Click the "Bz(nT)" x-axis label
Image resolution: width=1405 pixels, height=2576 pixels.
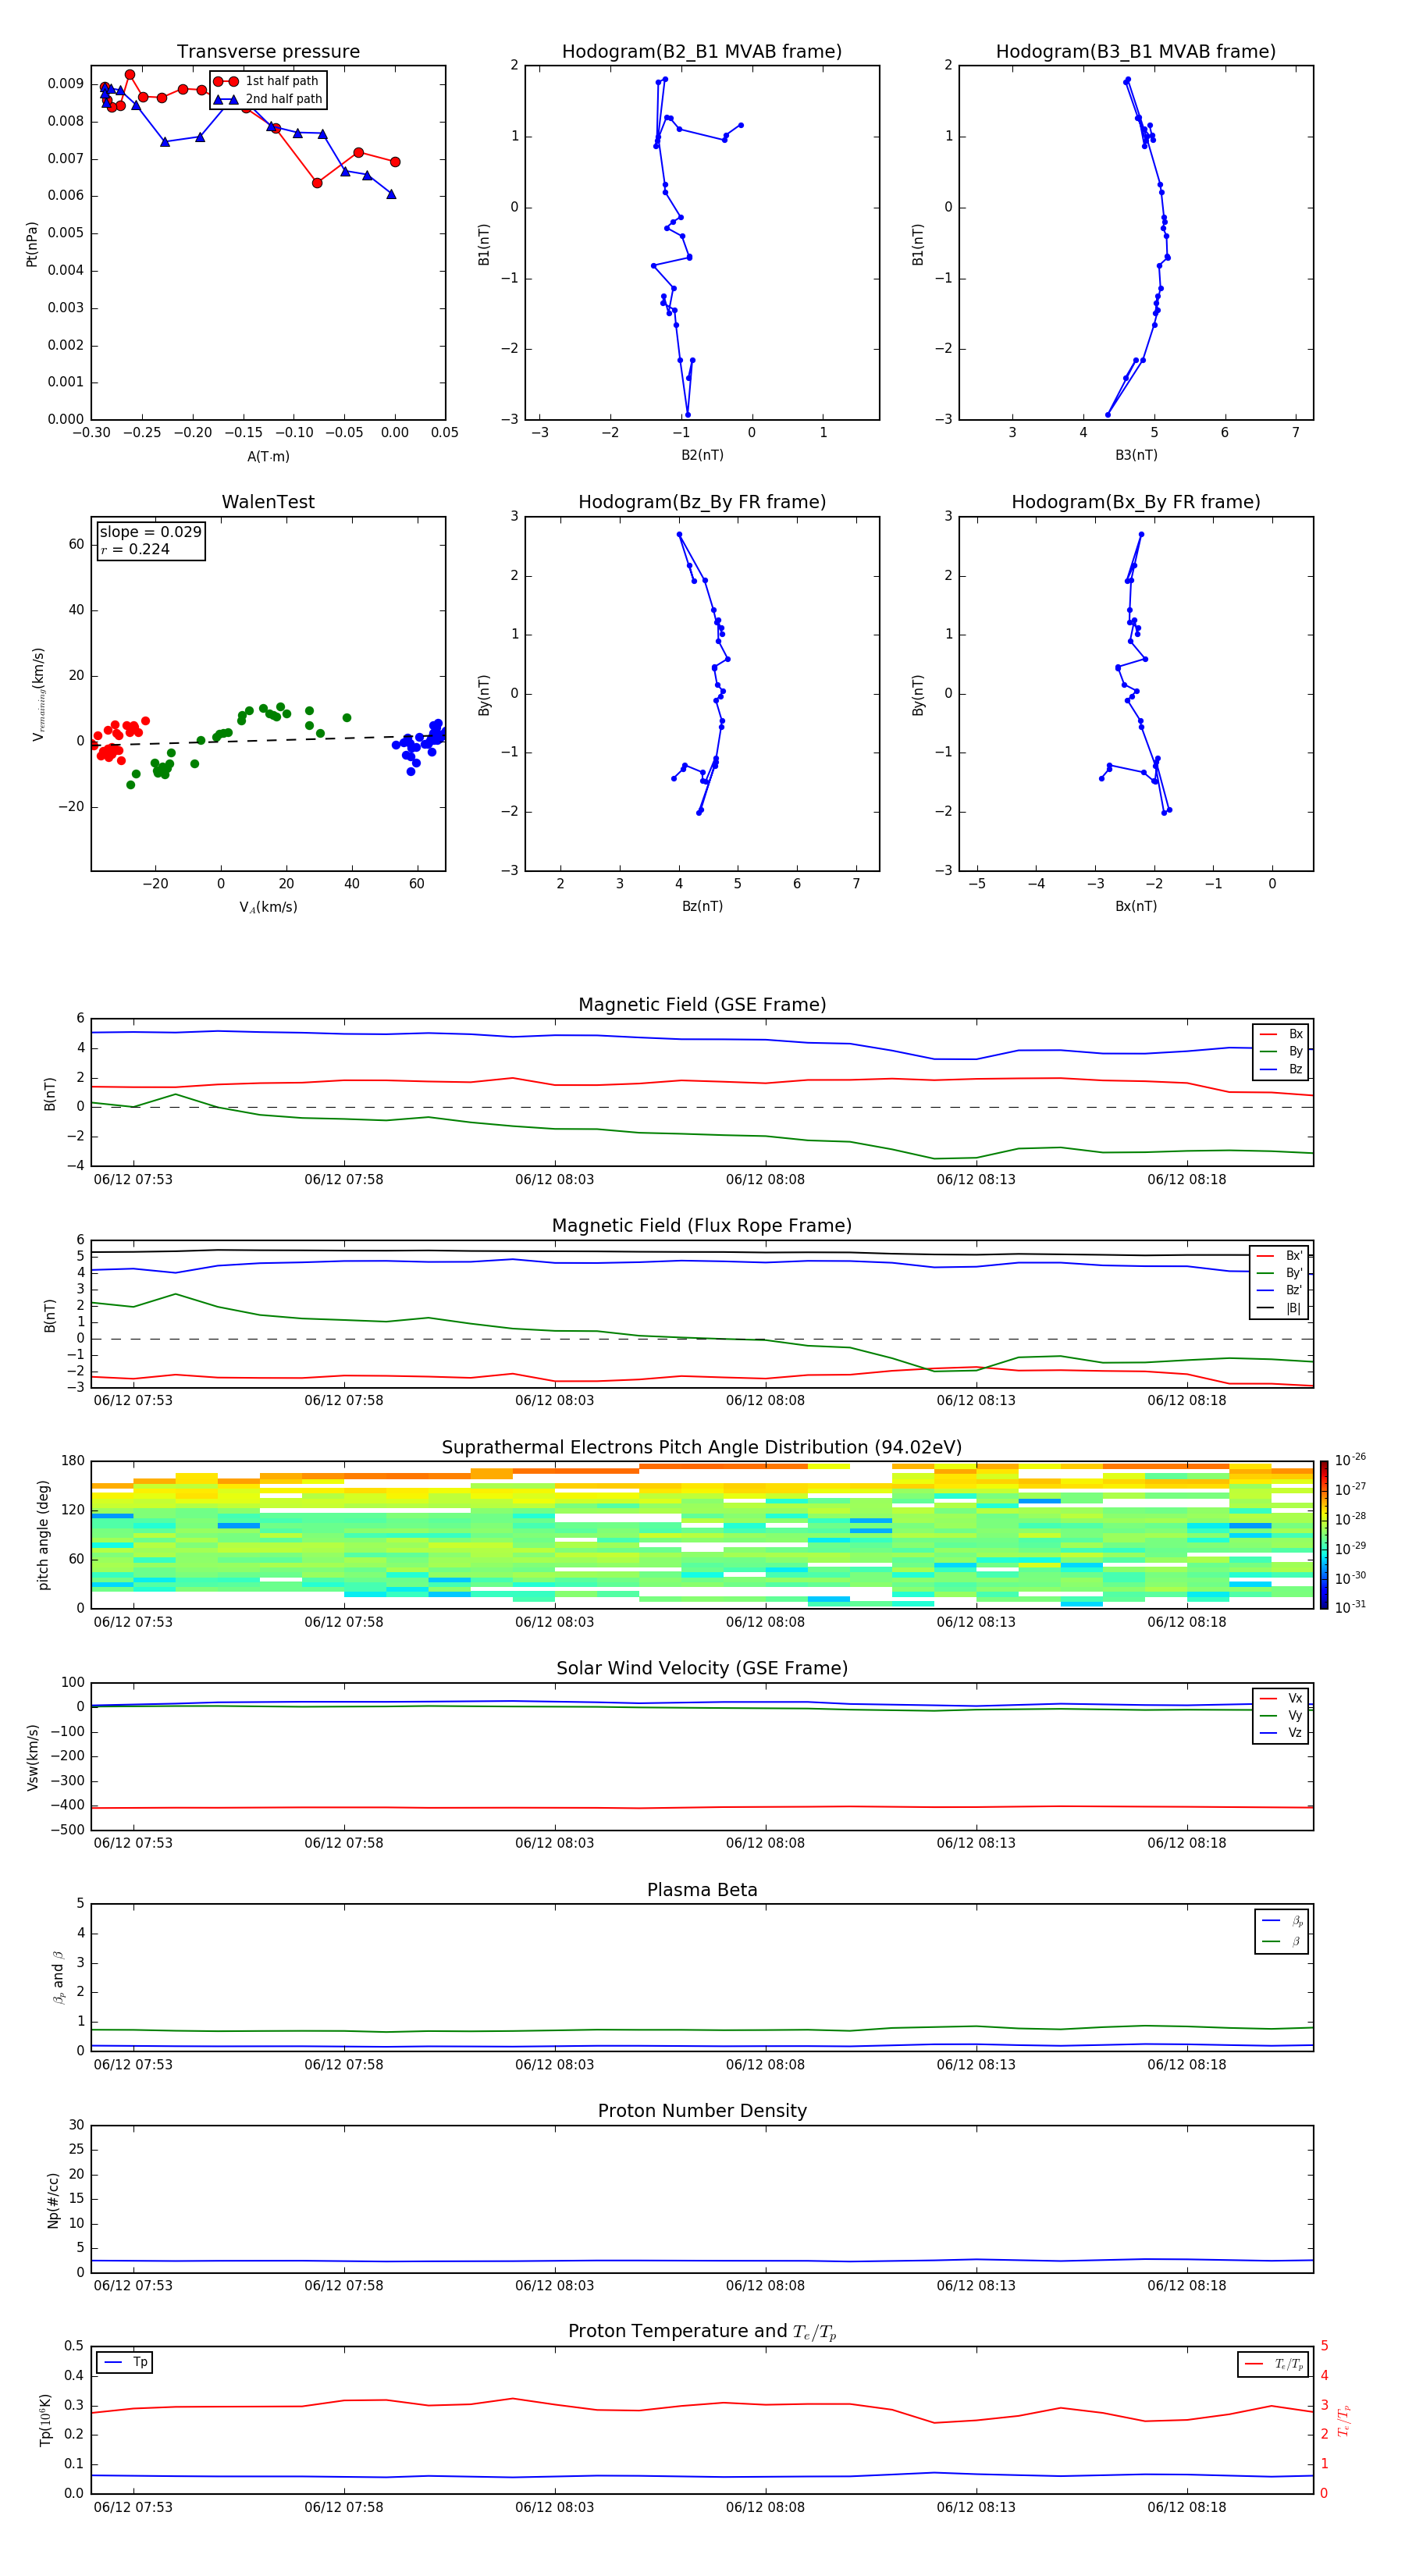point(702,906)
